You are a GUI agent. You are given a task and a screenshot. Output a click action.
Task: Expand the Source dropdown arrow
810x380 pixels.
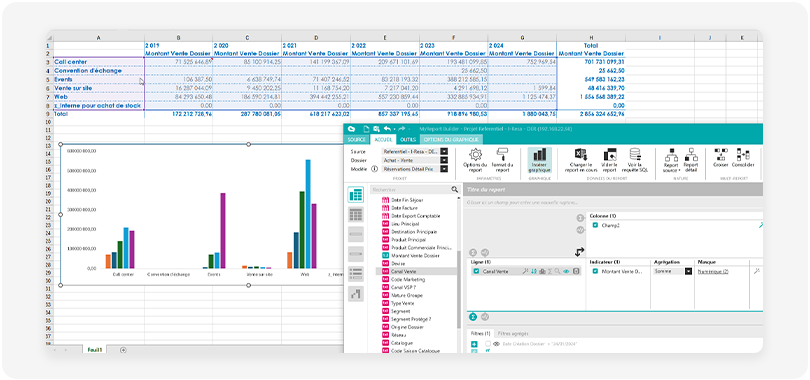pyautogui.click(x=443, y=152)
